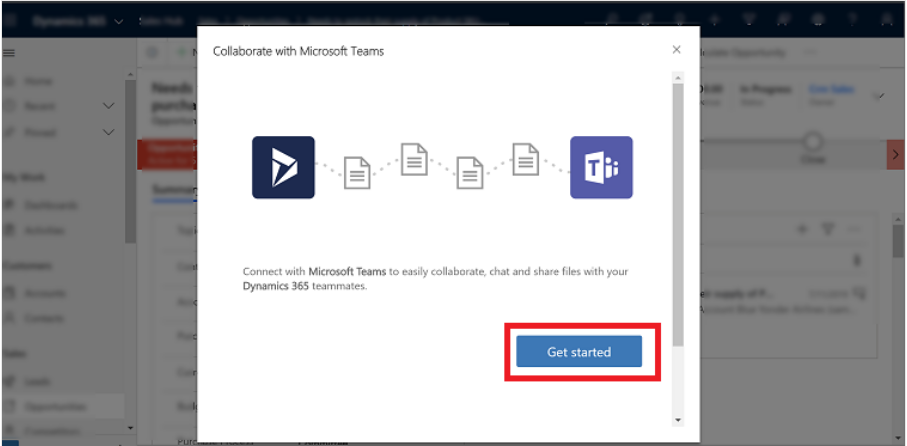Click the help question mark icon
Viewport: 907px width, 446px height.
[852, 19]
